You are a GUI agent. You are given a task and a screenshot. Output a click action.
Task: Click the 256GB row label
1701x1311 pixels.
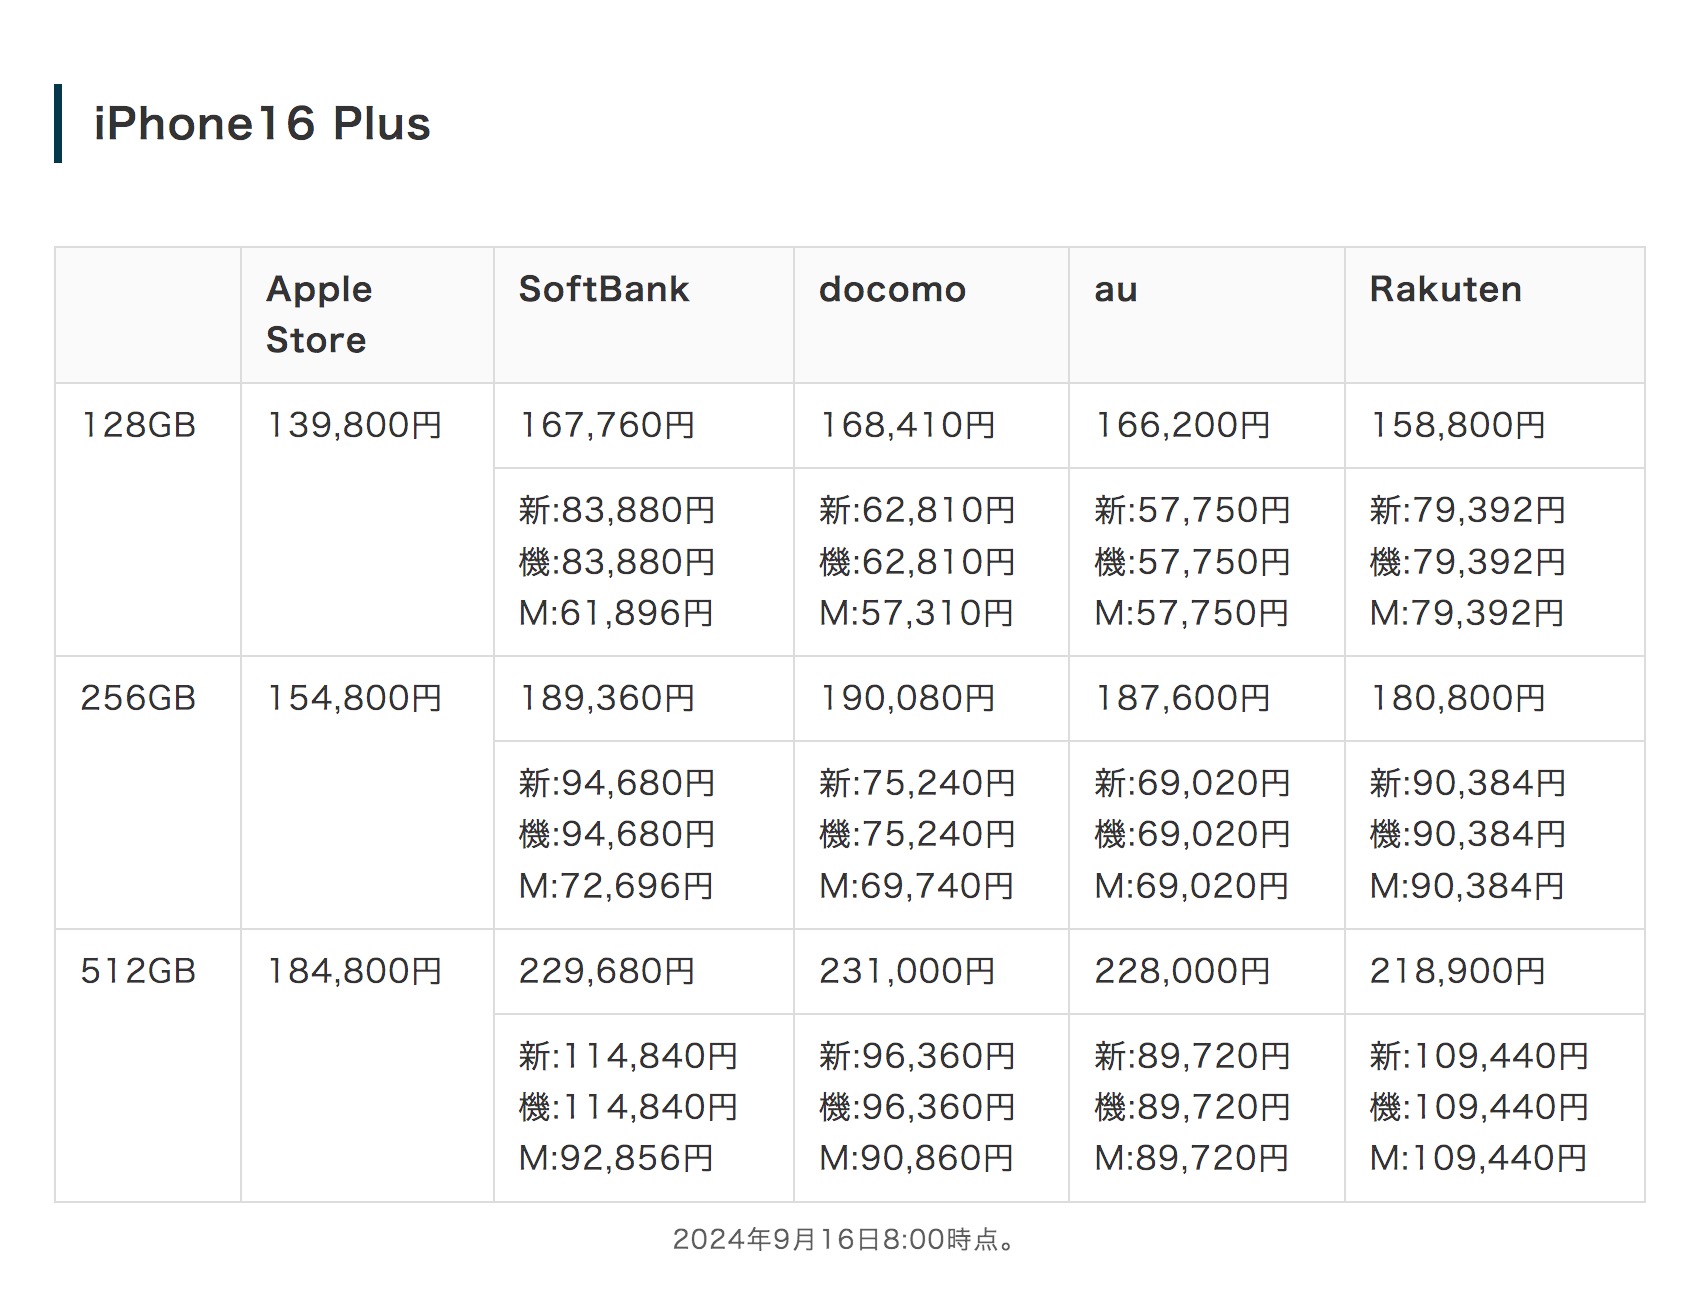point(138,698)
